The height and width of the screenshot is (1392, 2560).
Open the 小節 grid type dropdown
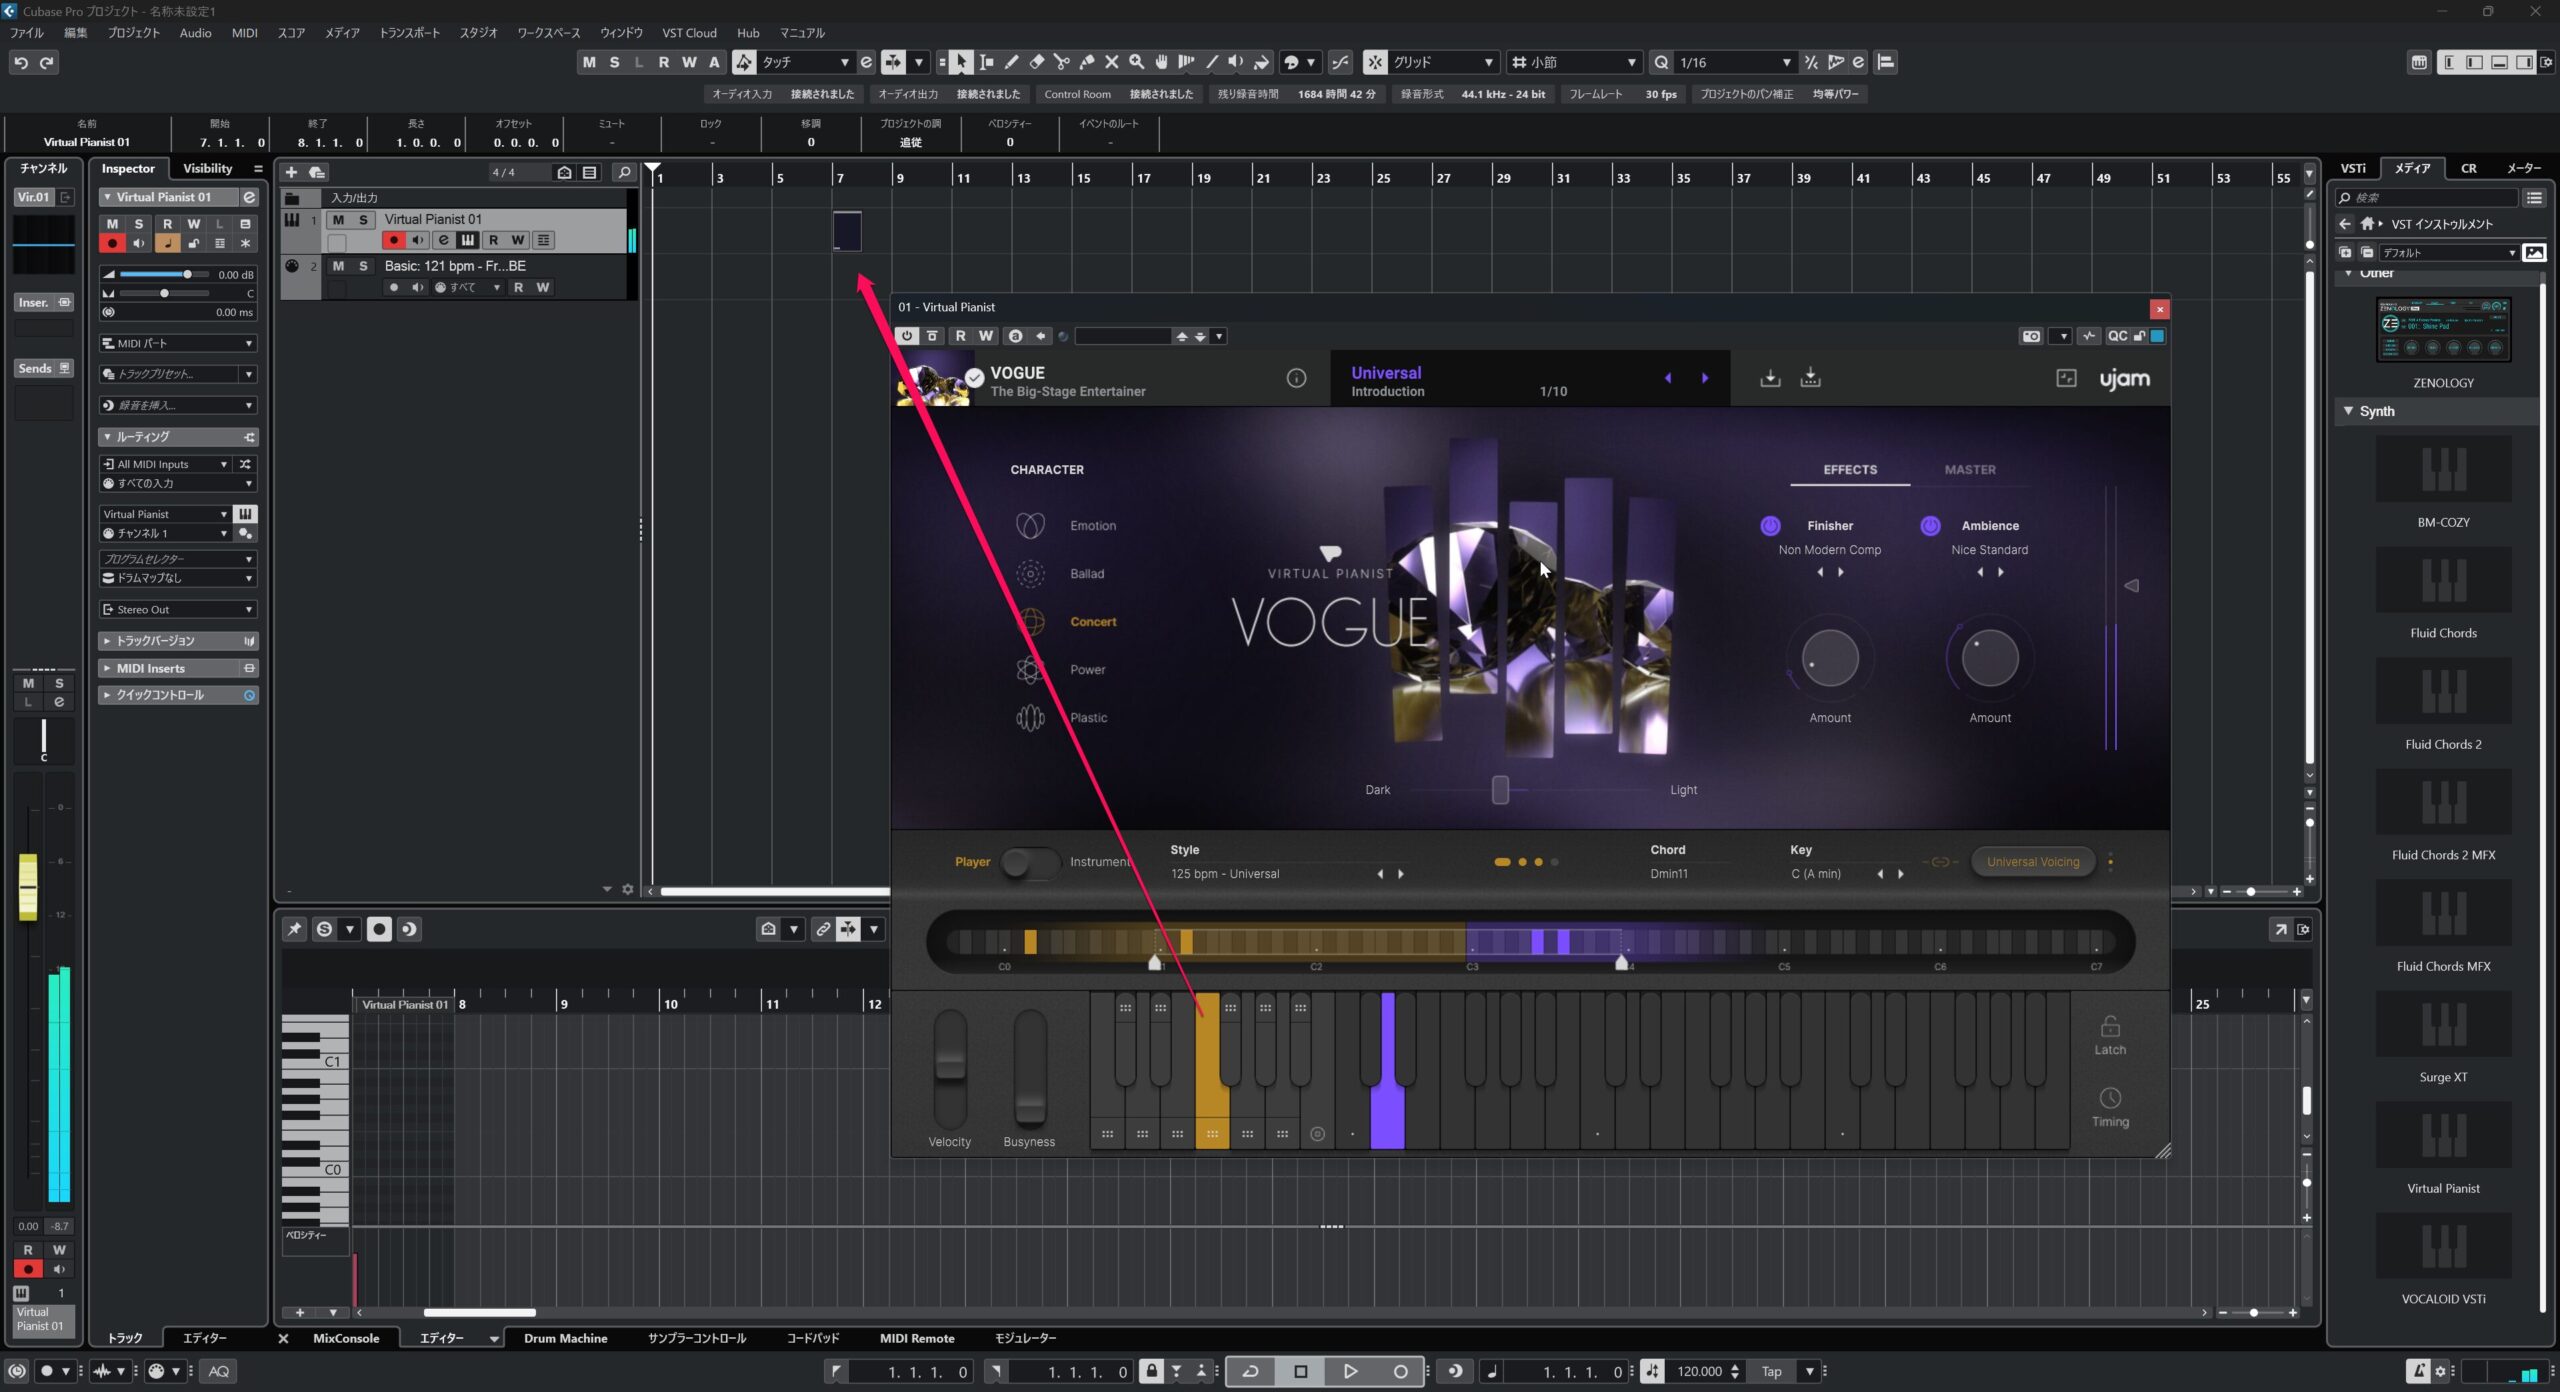[1575, 62]
